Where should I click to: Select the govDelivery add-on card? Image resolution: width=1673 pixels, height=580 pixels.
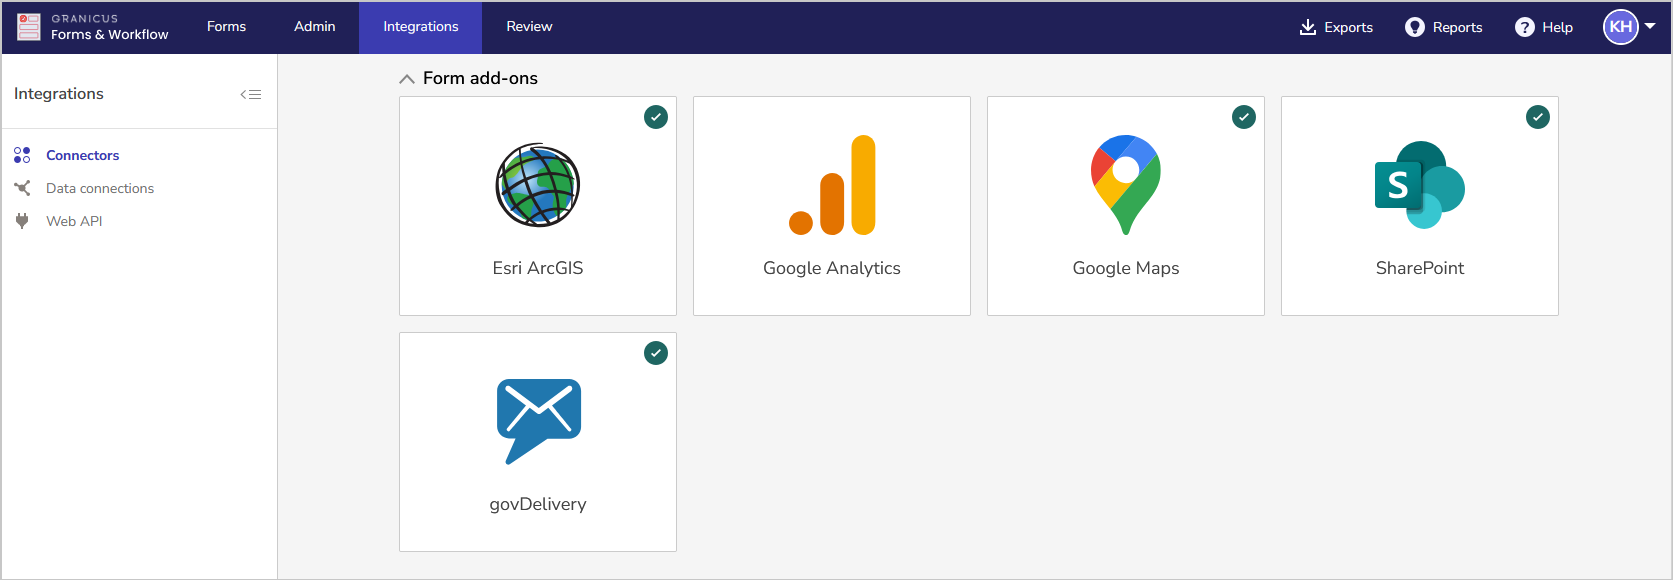pyautogui.click(x=537, y=441)
